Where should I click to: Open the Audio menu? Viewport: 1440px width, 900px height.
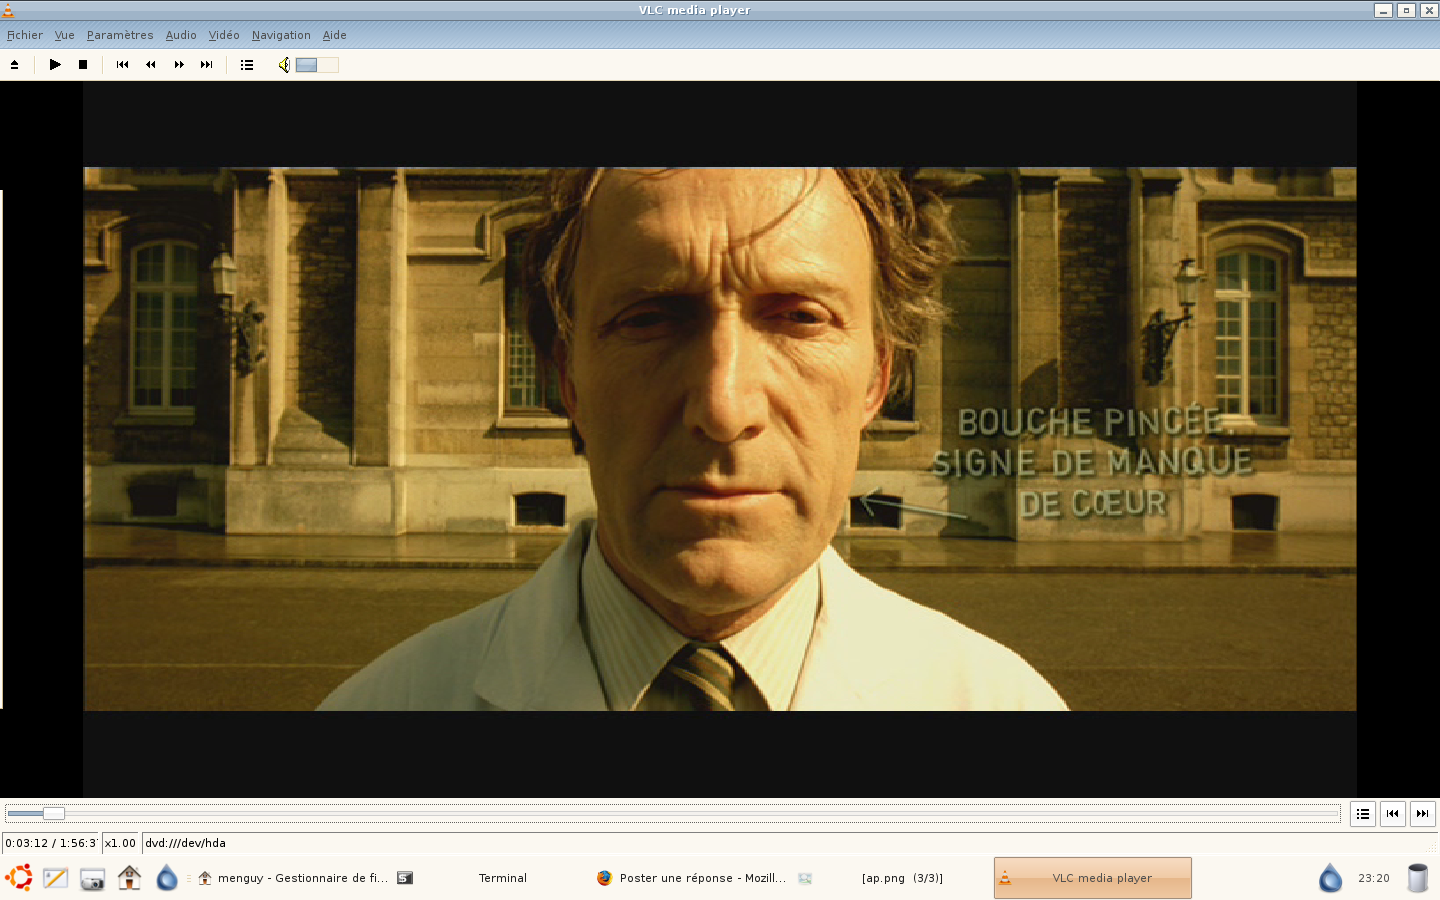[181, 35]
